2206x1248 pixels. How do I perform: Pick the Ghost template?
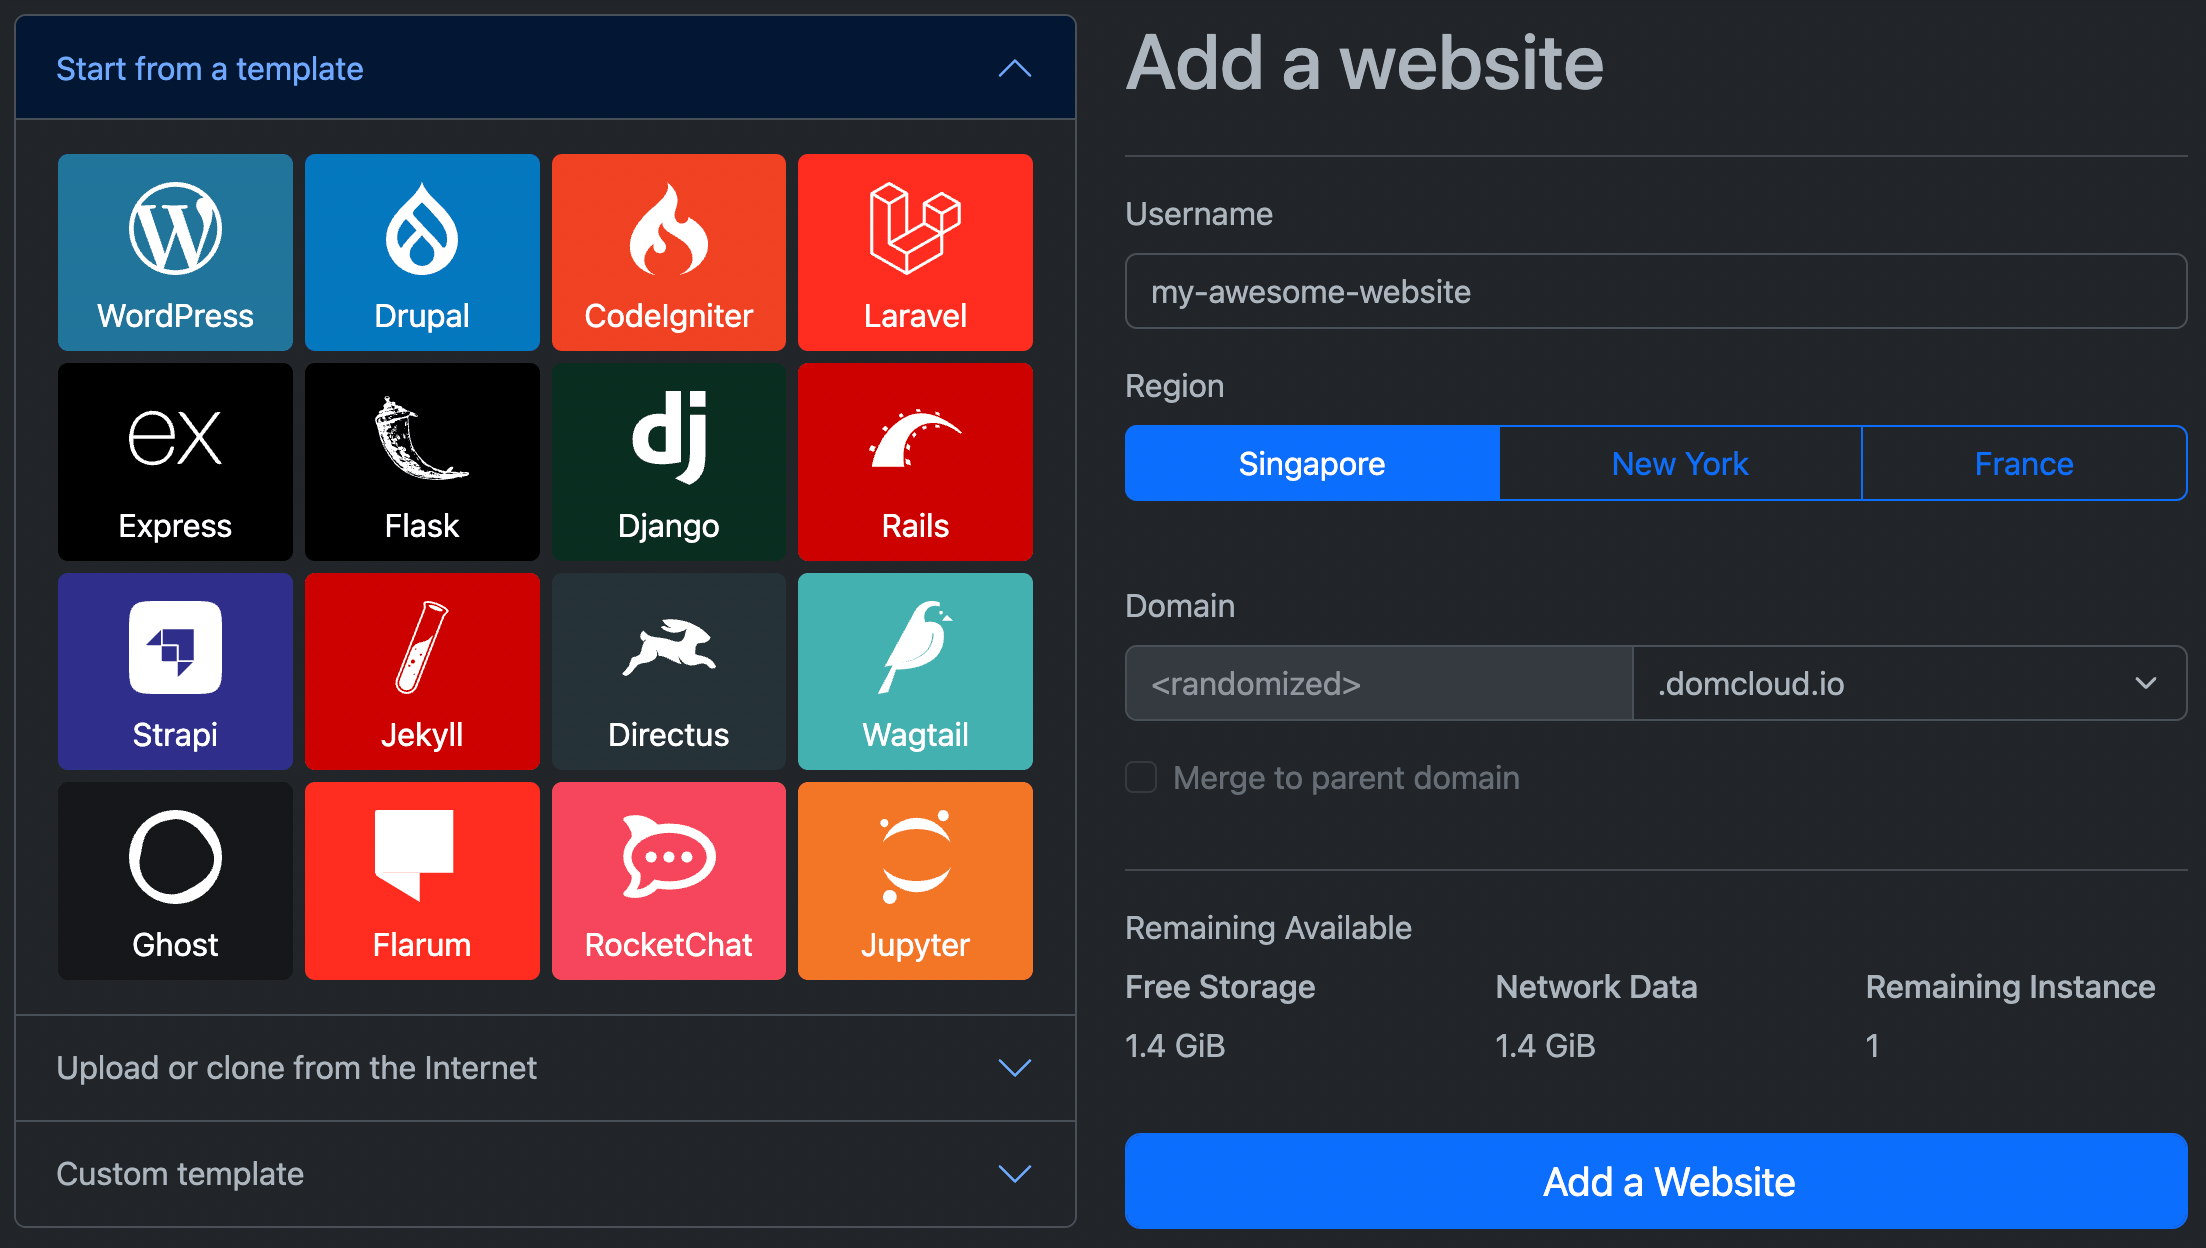[175, 881]
